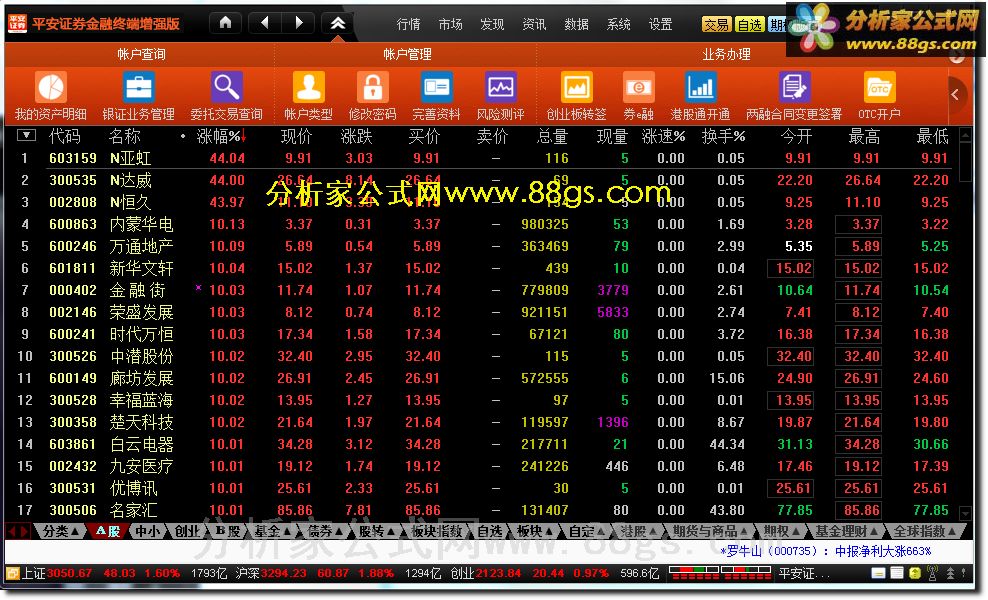This screenshot has width=988, height=600.
Task: Select the 自选 bottom tab
Action: [489, 531]
